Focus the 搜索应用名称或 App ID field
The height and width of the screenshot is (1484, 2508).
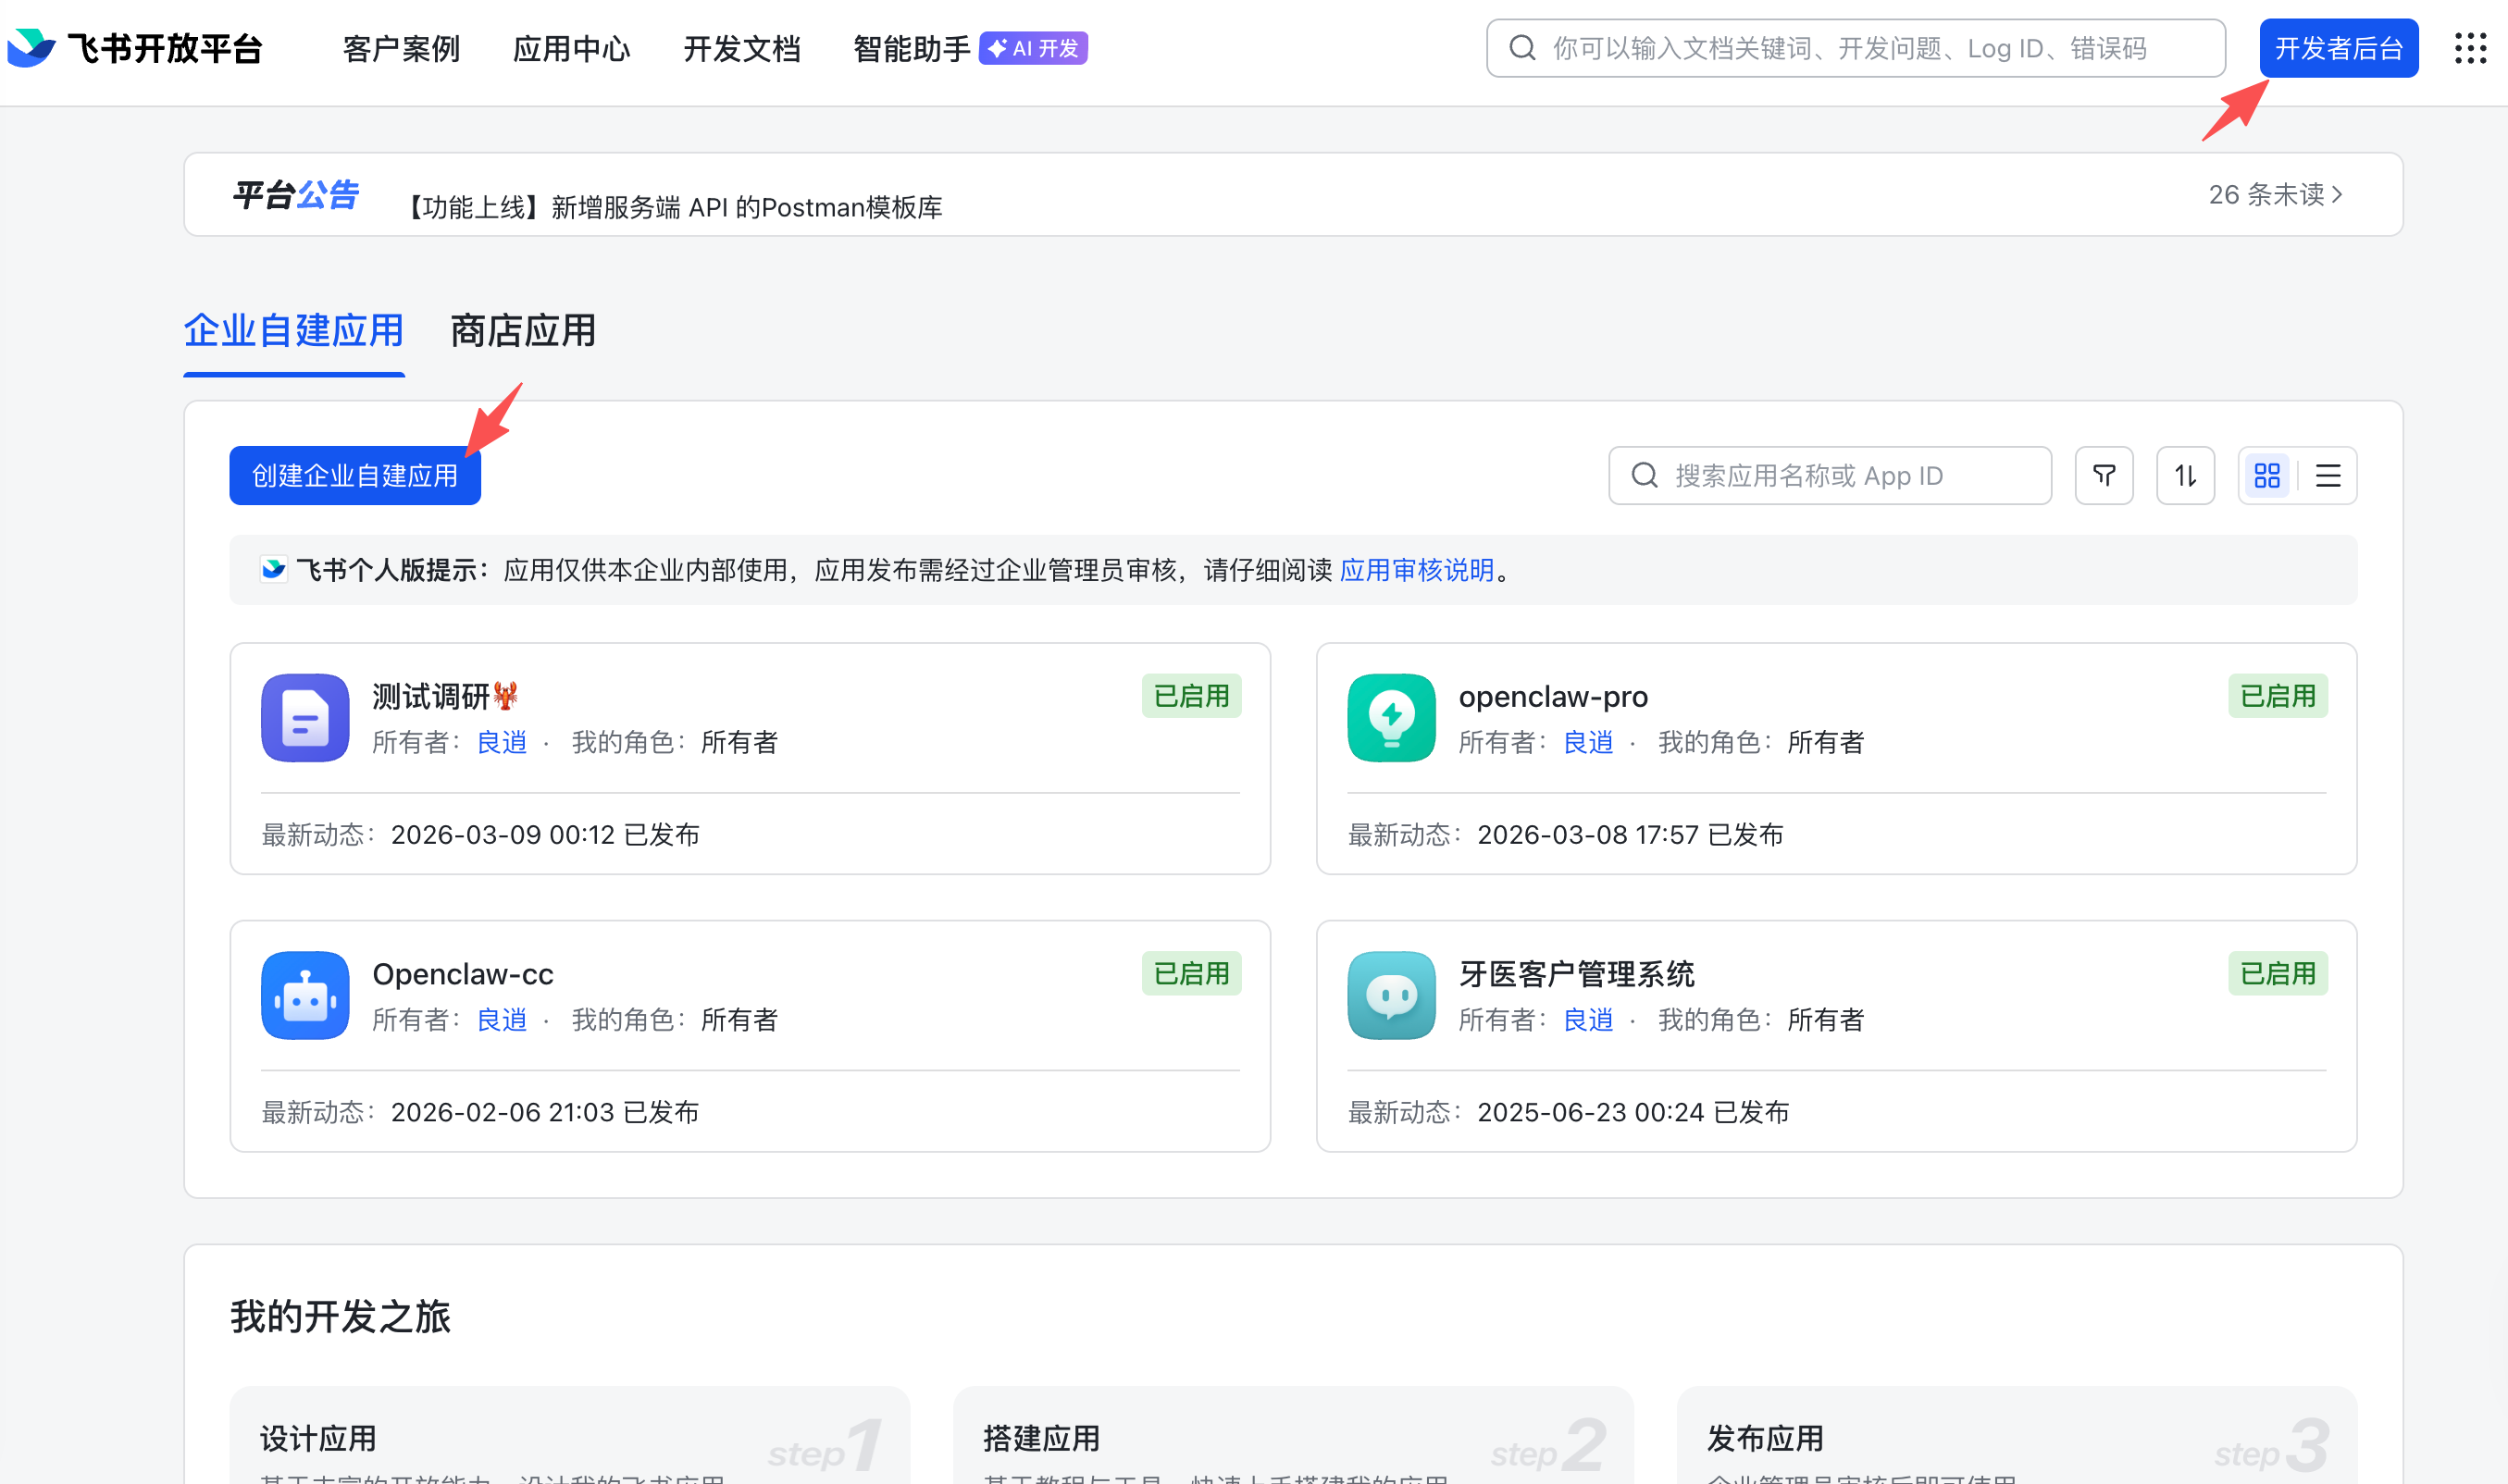click(x=1830, y=476)
